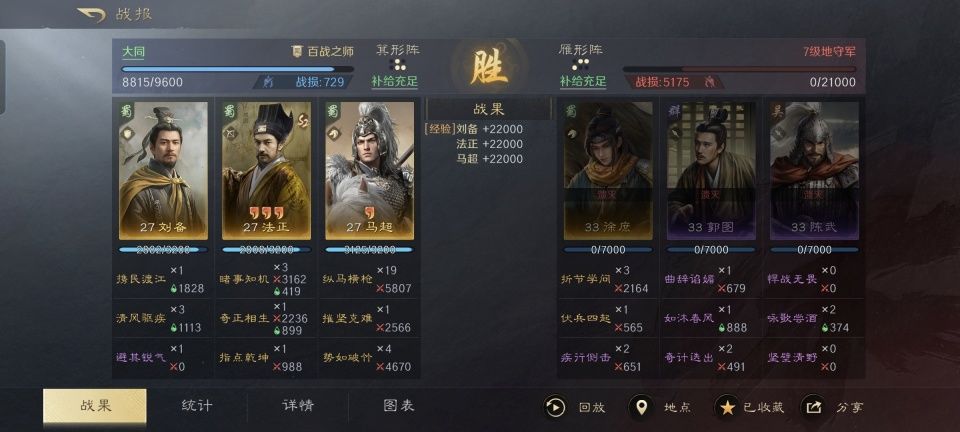Tap the 百战之师 title badge icon
Viewport: 960px width, 432px height.
pos(297,51)
